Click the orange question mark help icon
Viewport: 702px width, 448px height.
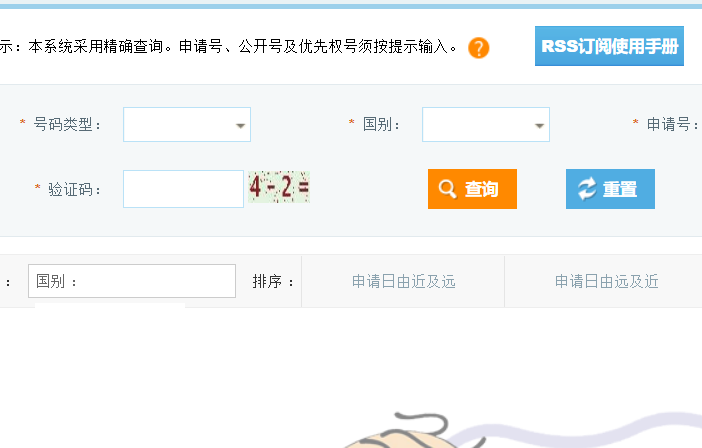(479, 48)
